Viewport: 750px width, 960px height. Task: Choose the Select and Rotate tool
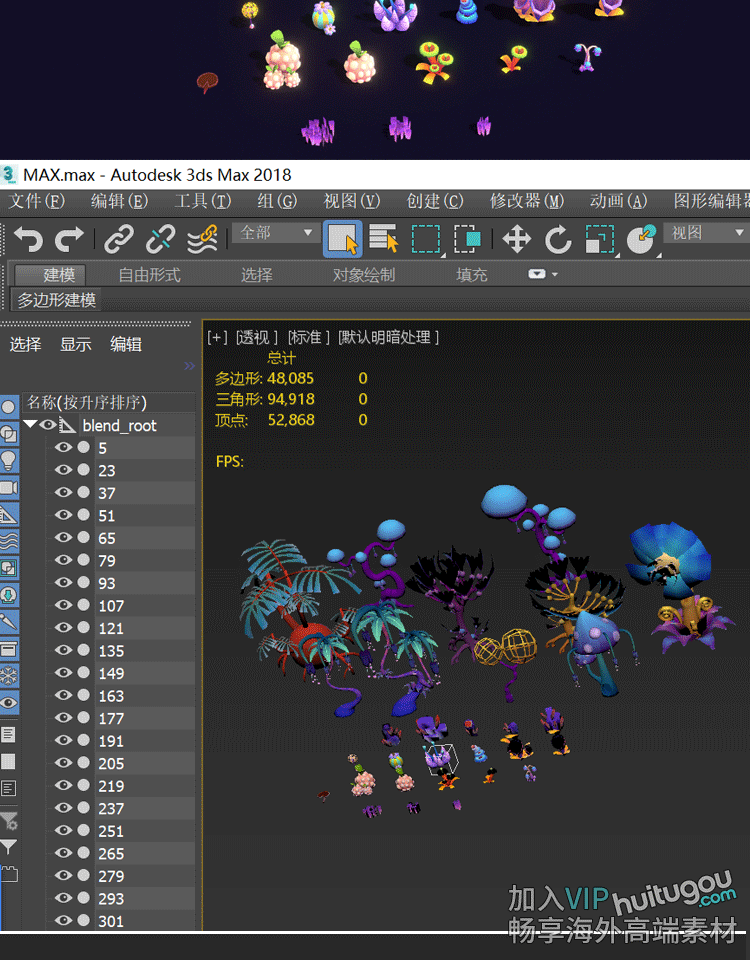557,239
